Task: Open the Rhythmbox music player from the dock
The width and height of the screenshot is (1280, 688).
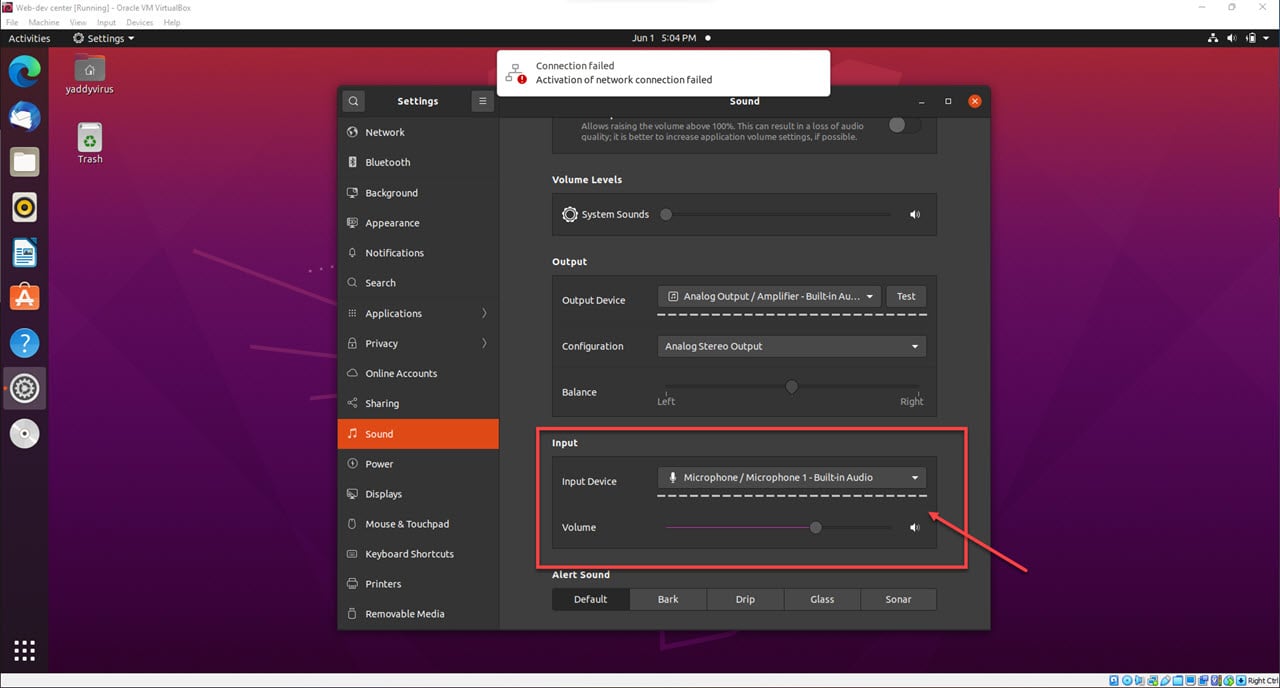Action: pyautogui.click(x=24, y=207)
